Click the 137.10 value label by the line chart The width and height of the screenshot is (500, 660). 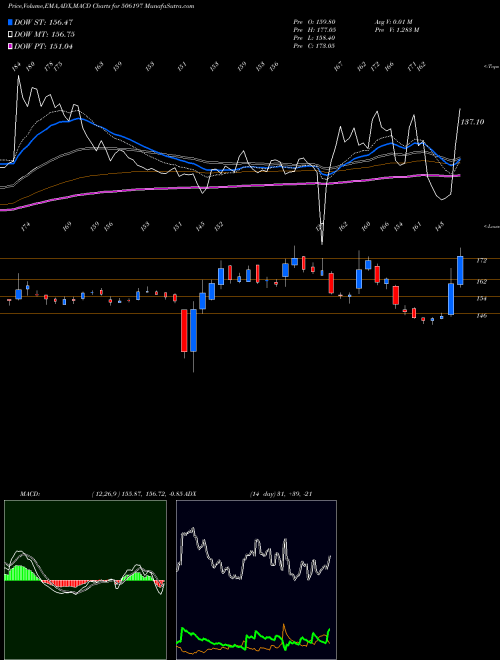tap(473, 122)
